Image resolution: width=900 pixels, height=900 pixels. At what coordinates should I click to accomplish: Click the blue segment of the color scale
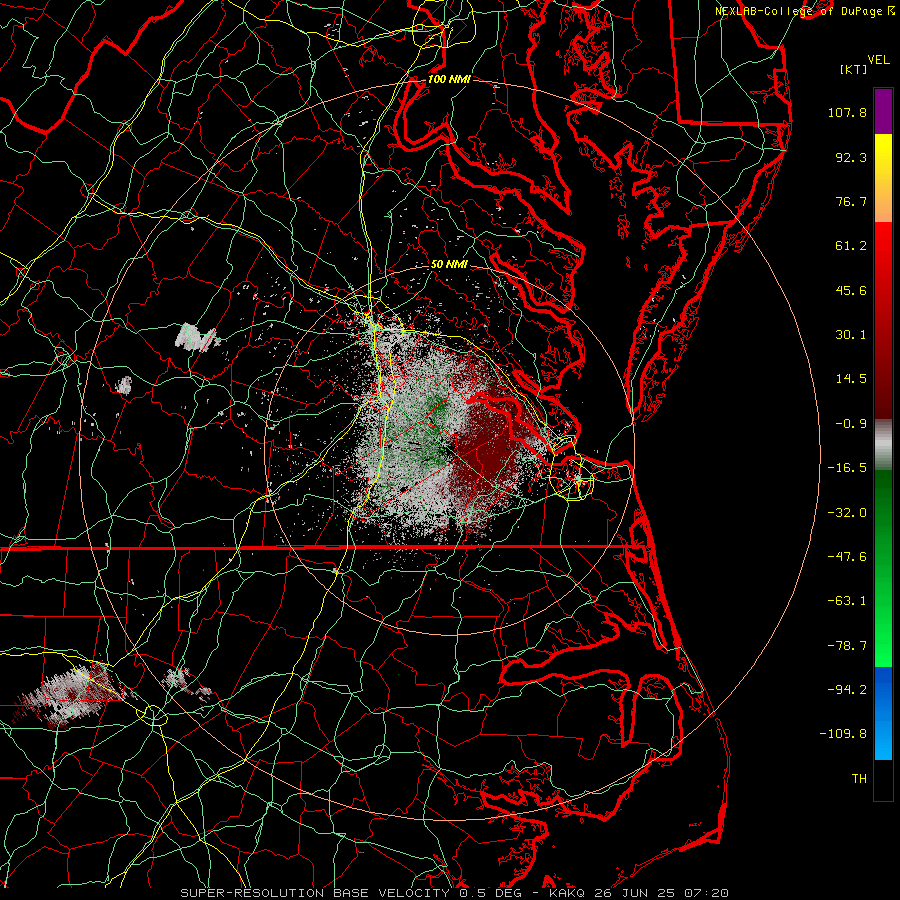click(883, 713)
